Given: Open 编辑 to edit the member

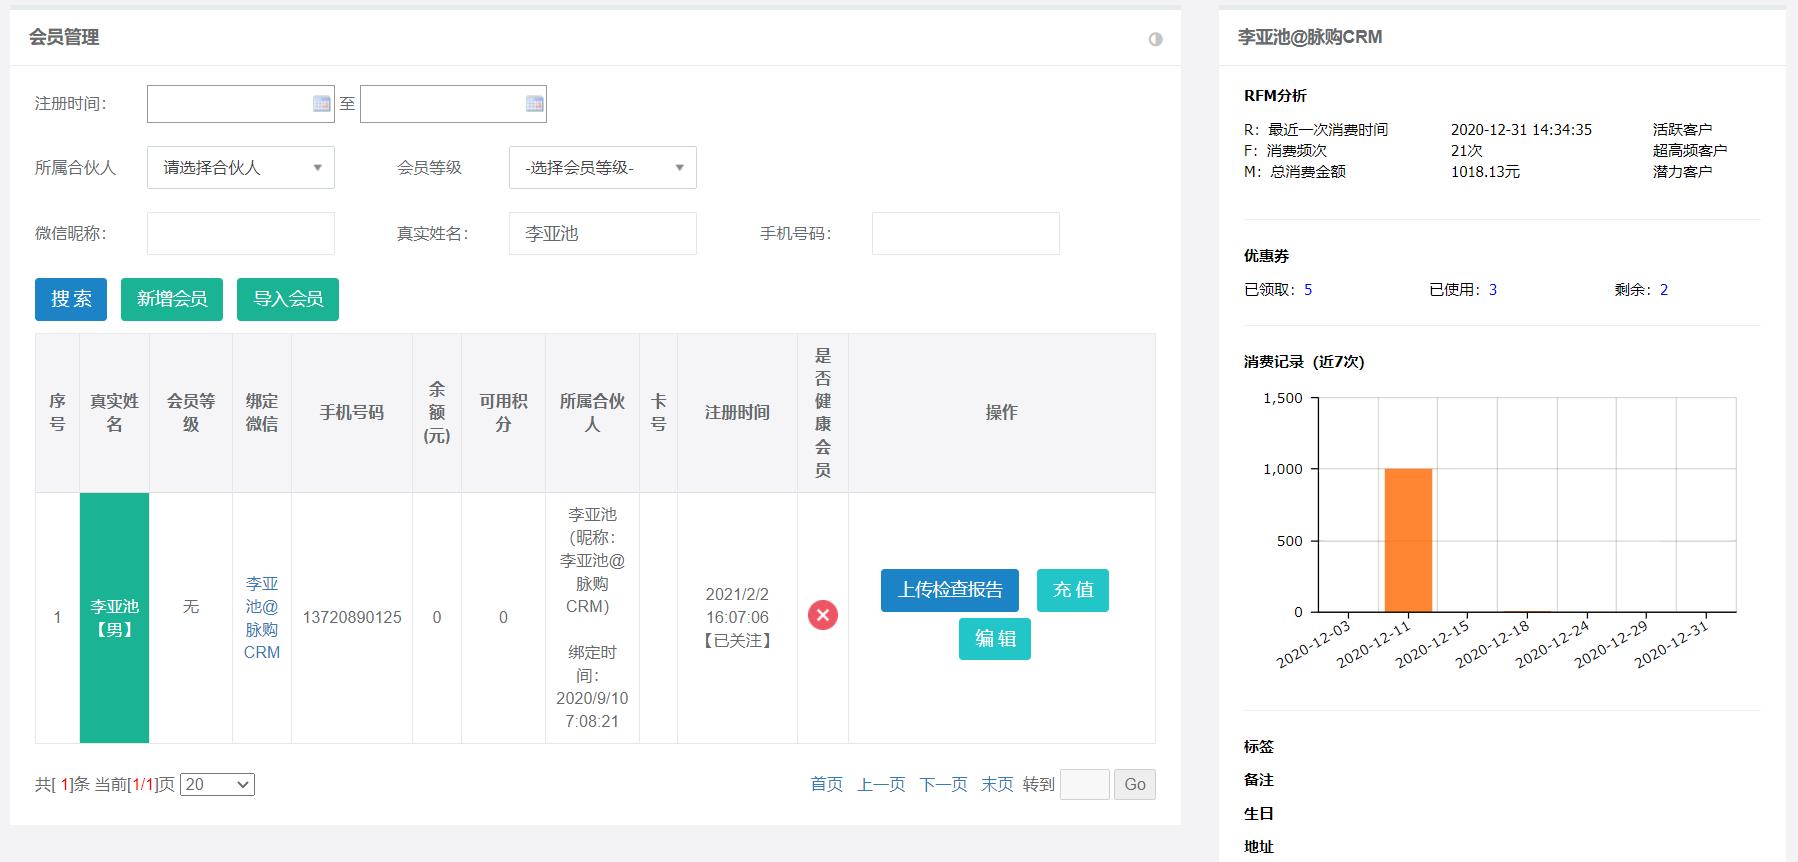Looking at the screenshot, I should pyautogui.click(x=995, y=639).
